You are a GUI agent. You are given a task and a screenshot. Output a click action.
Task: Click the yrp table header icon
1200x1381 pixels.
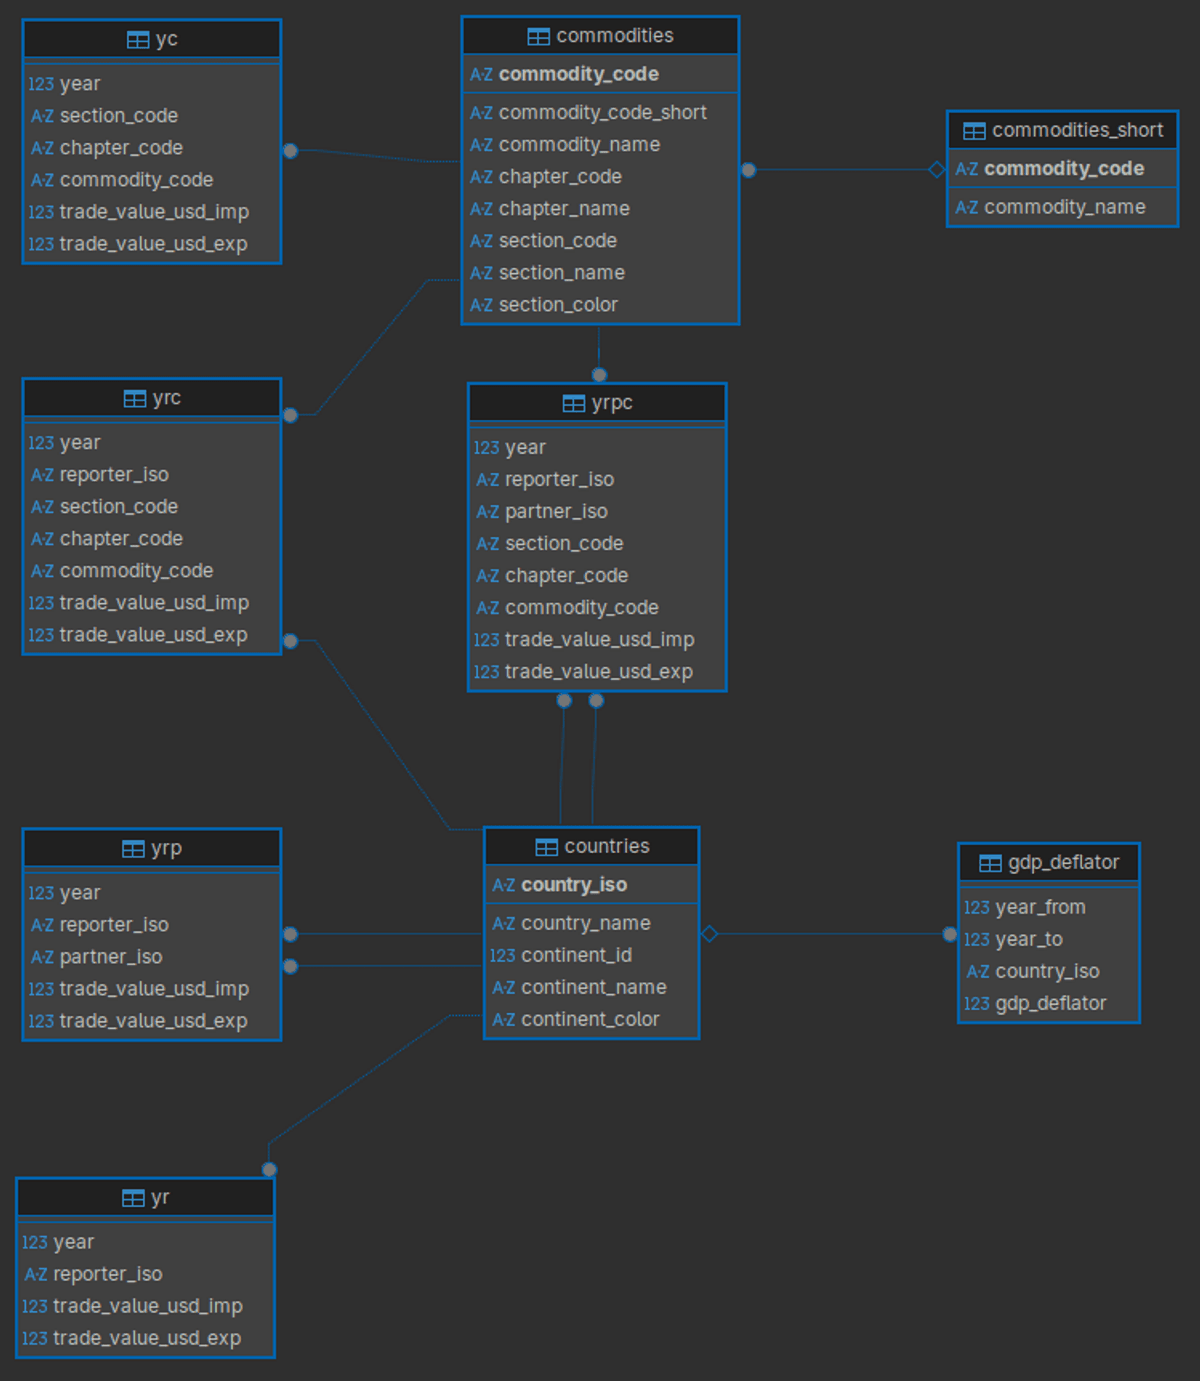(x=133, y=849)
